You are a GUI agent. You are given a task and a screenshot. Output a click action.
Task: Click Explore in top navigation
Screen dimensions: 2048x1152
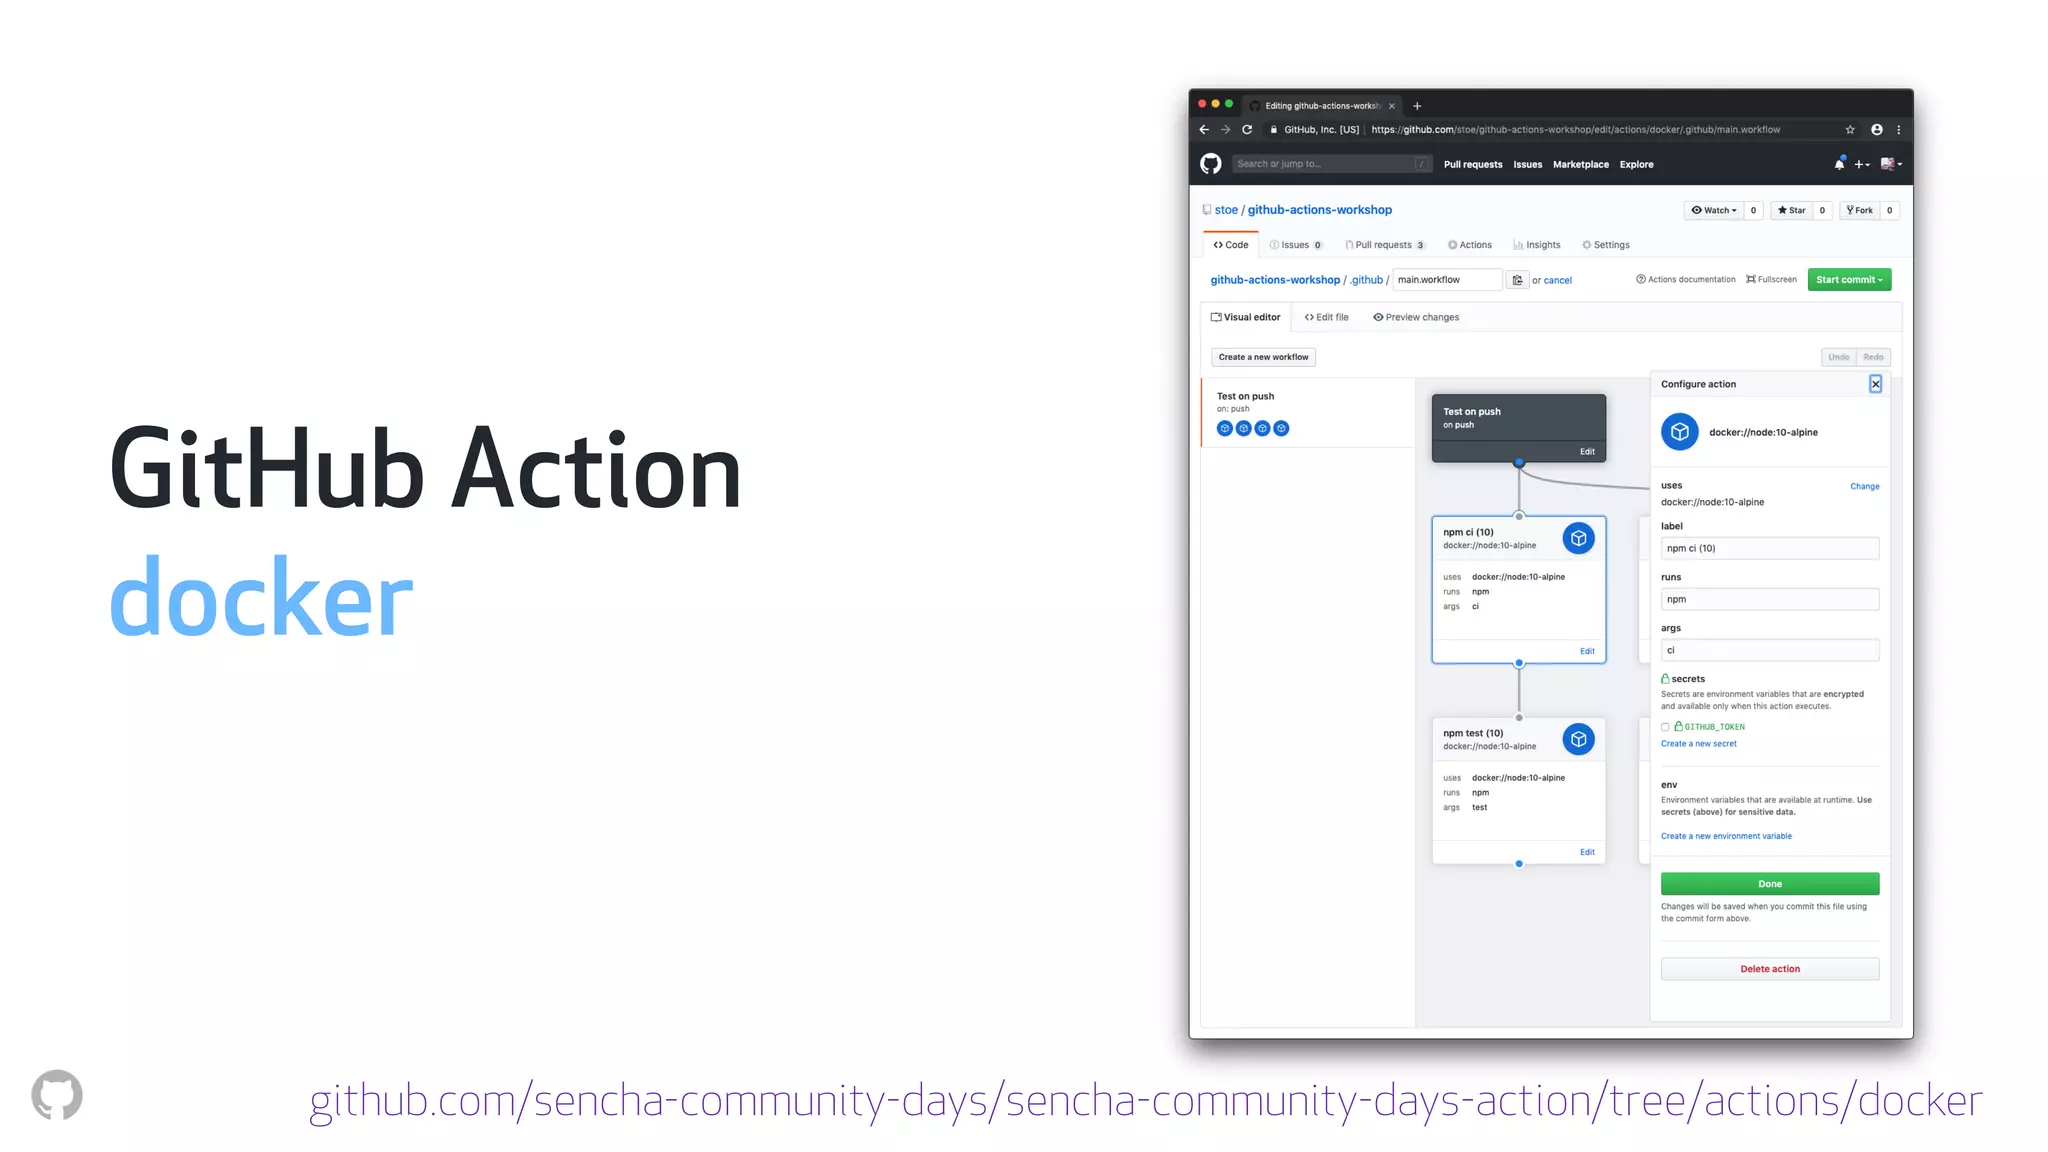(1637, 165)
